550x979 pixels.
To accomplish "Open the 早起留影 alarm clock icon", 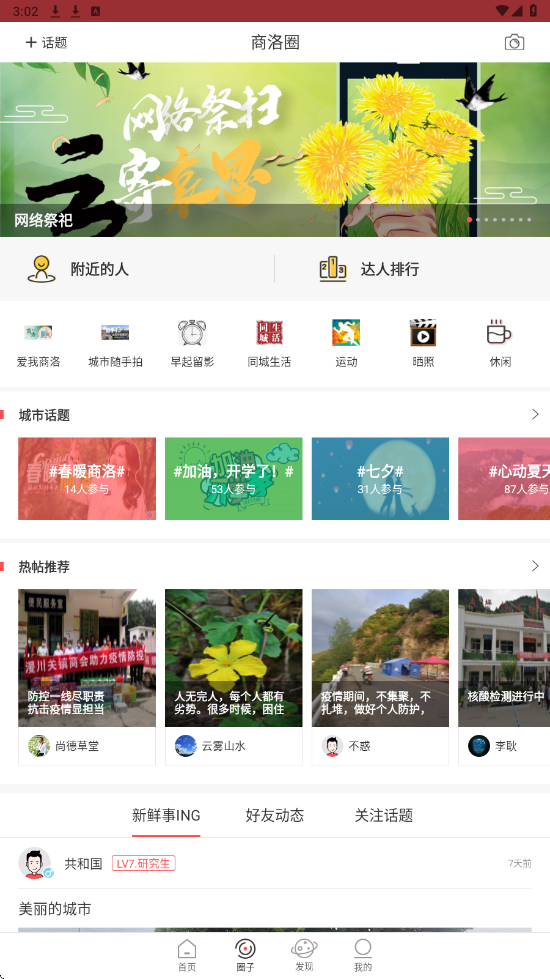I will 192,332.
